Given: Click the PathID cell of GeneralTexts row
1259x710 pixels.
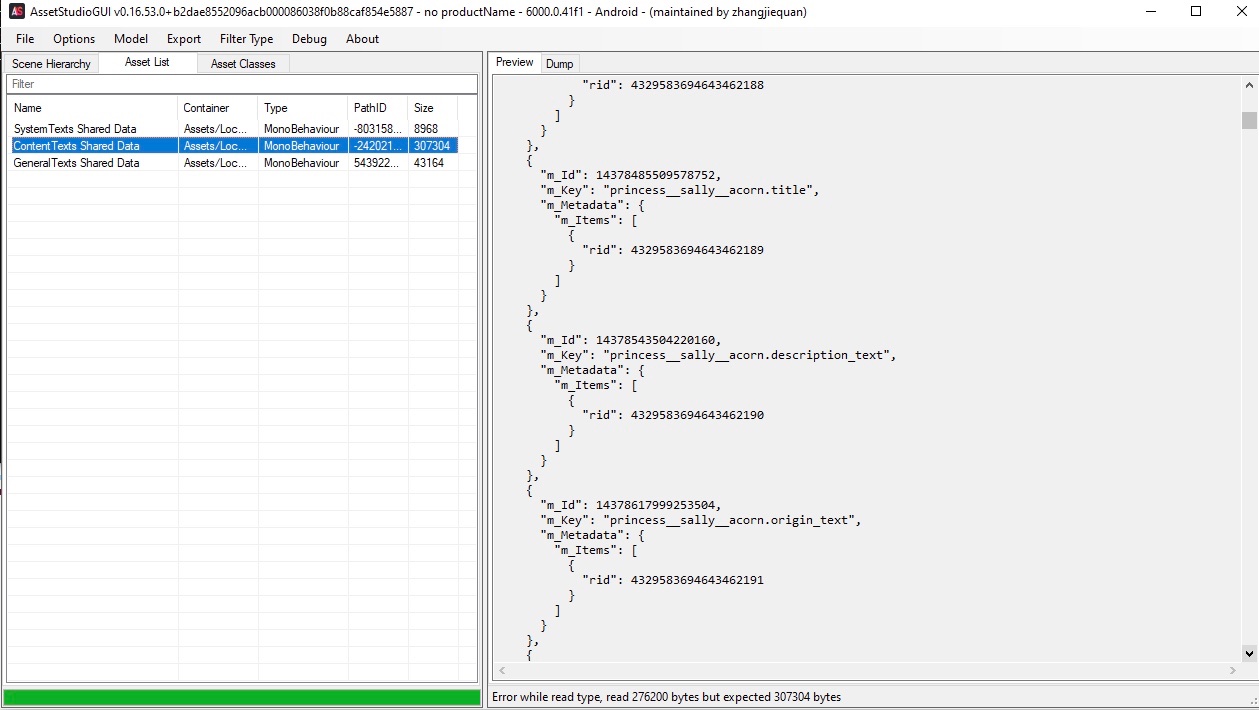Looking at the screenshot, I should [378, 163].
